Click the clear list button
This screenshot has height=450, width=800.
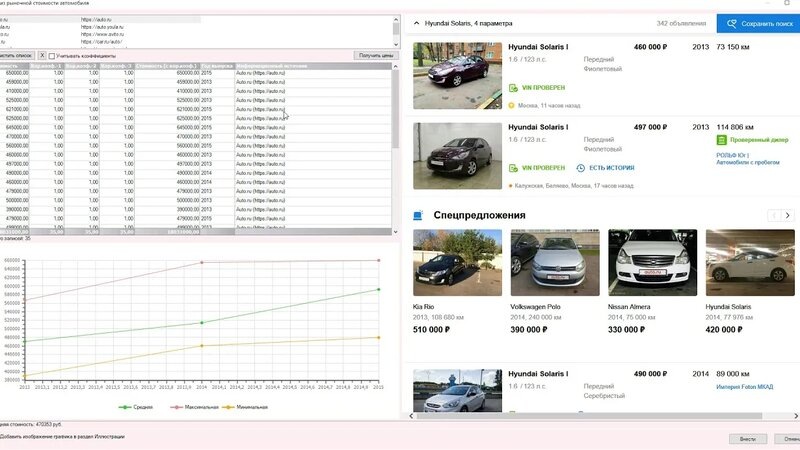pos(16,55)
